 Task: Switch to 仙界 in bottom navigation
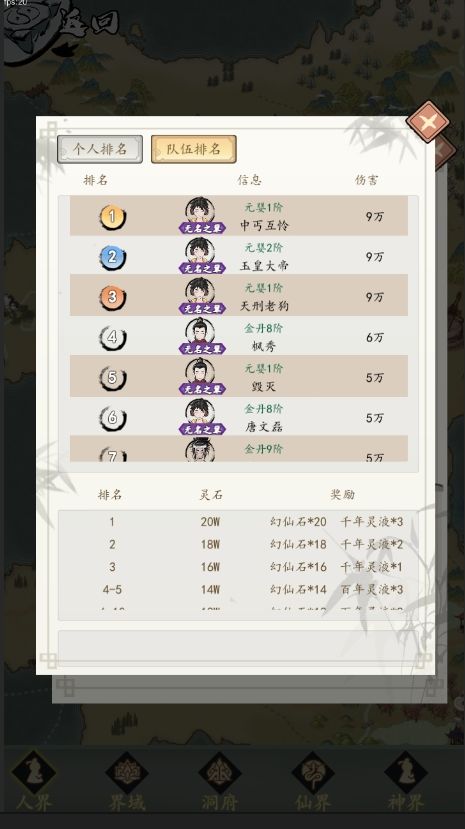pyautogui.click(x=313, y=780)
